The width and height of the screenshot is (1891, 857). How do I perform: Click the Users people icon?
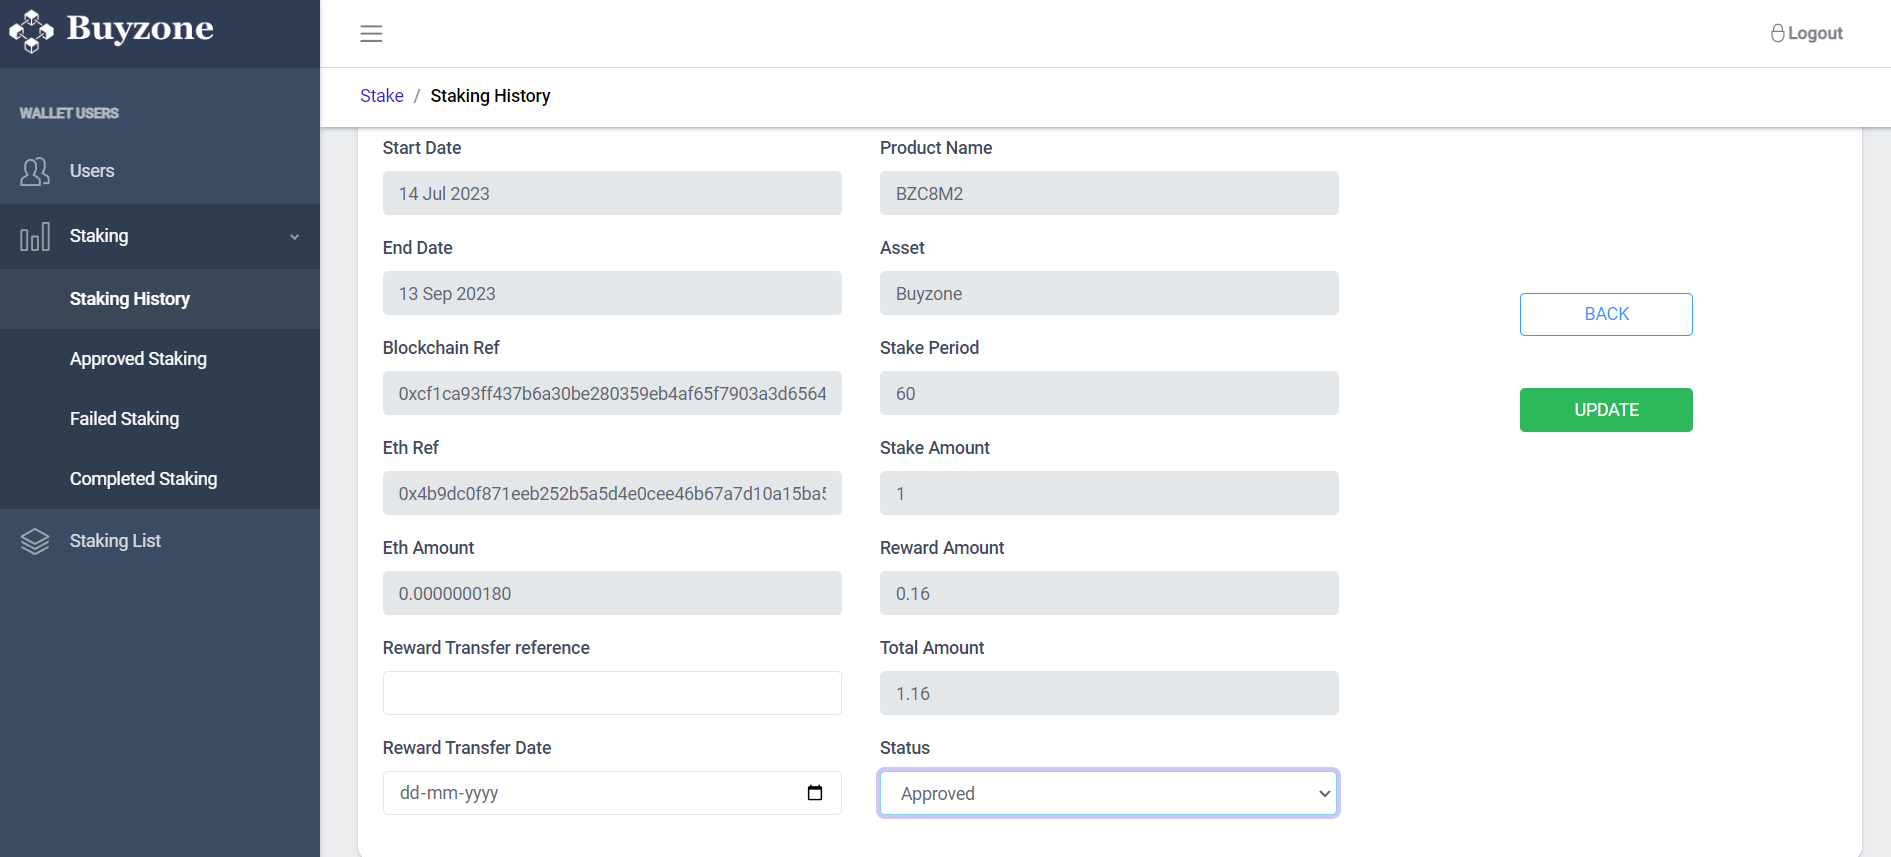point(35,172)
